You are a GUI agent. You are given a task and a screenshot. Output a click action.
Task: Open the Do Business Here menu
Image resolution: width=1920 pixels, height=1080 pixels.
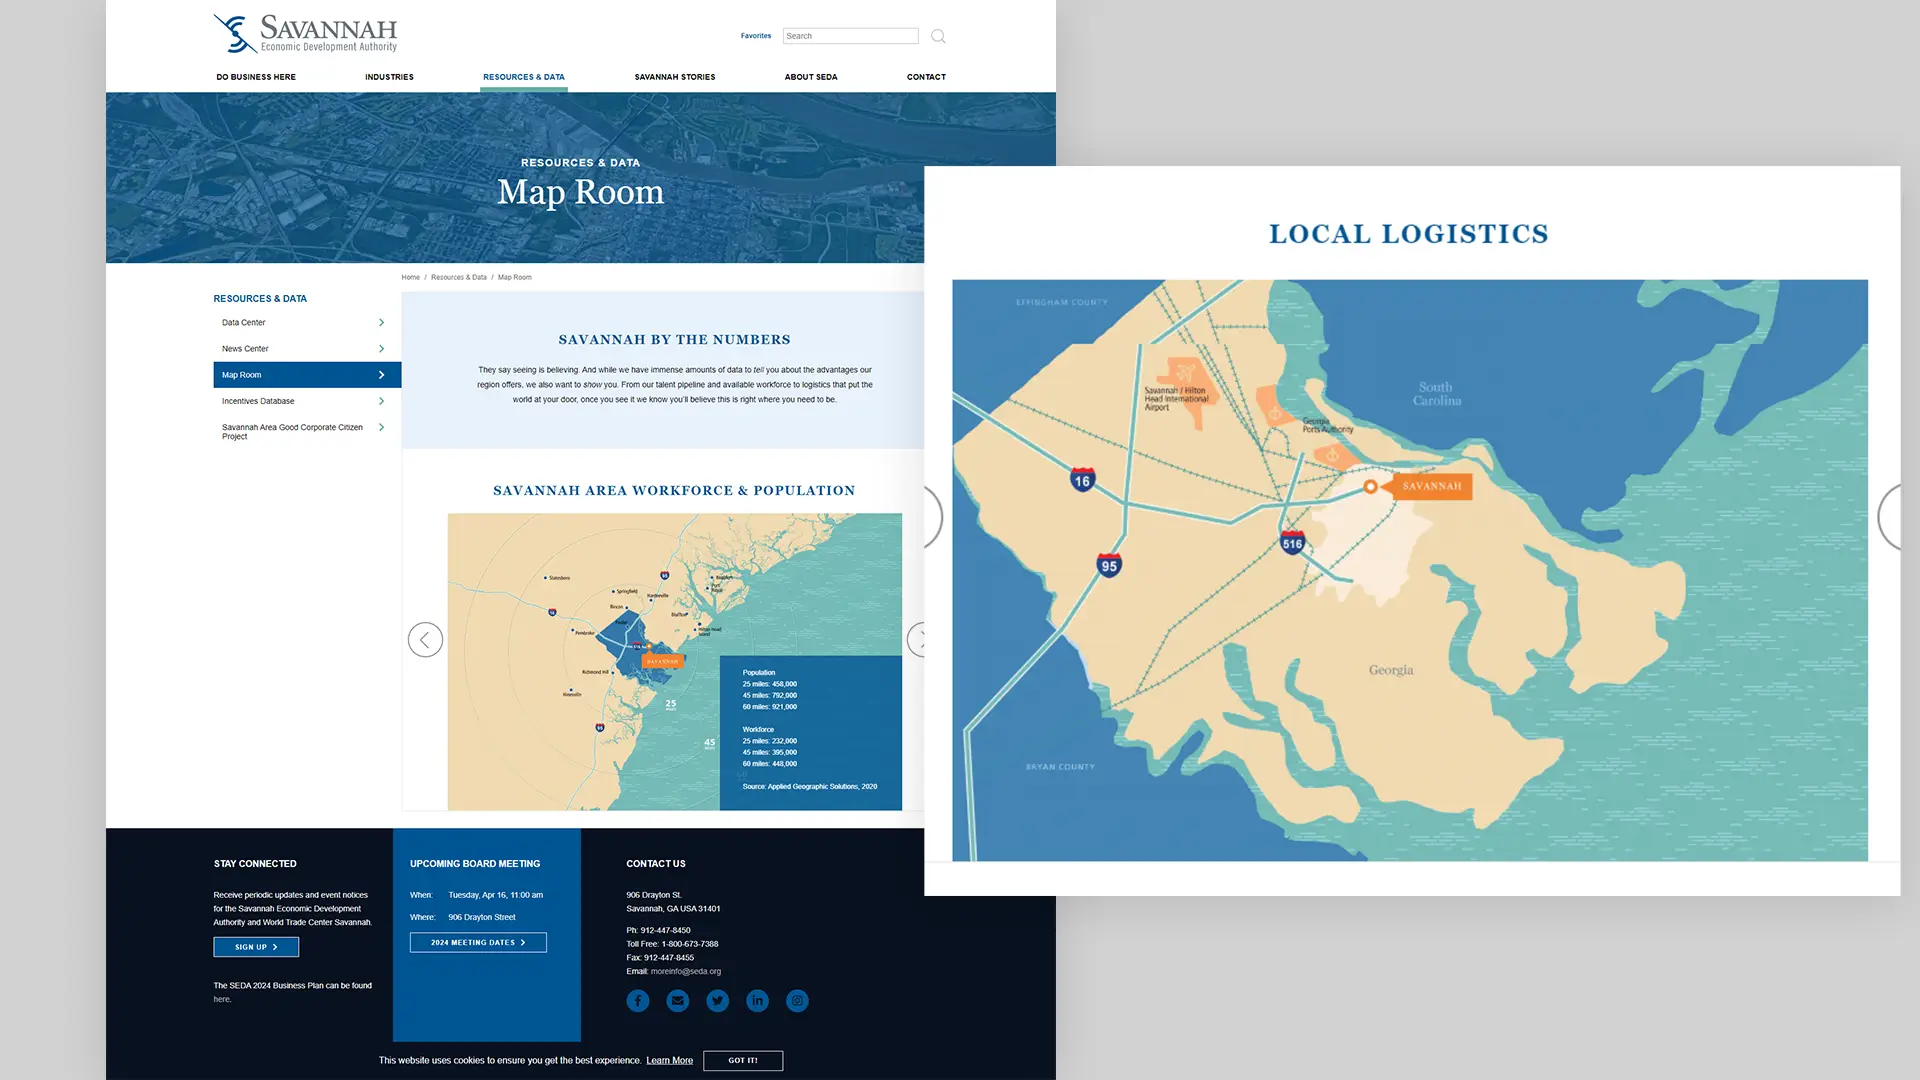(256, 77)
